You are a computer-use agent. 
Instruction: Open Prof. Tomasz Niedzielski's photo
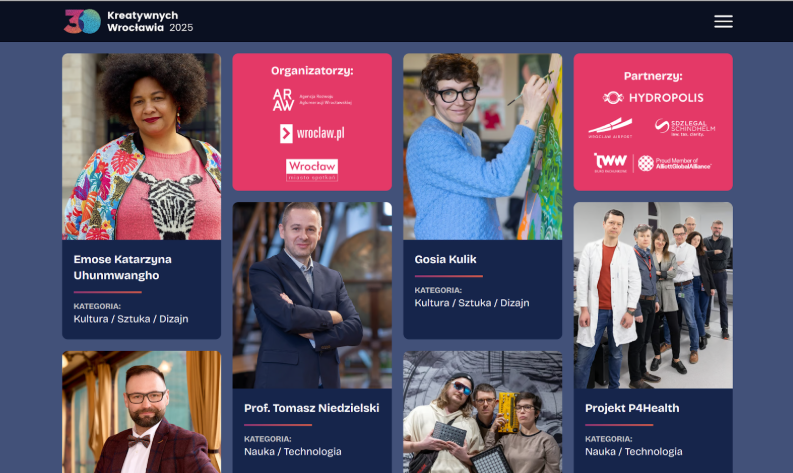coord(312,295)
